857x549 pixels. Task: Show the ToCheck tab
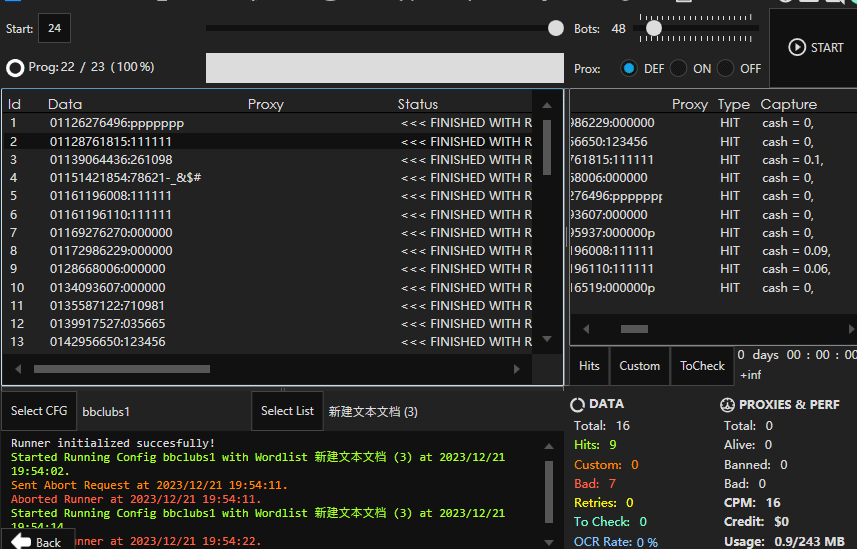702,366
